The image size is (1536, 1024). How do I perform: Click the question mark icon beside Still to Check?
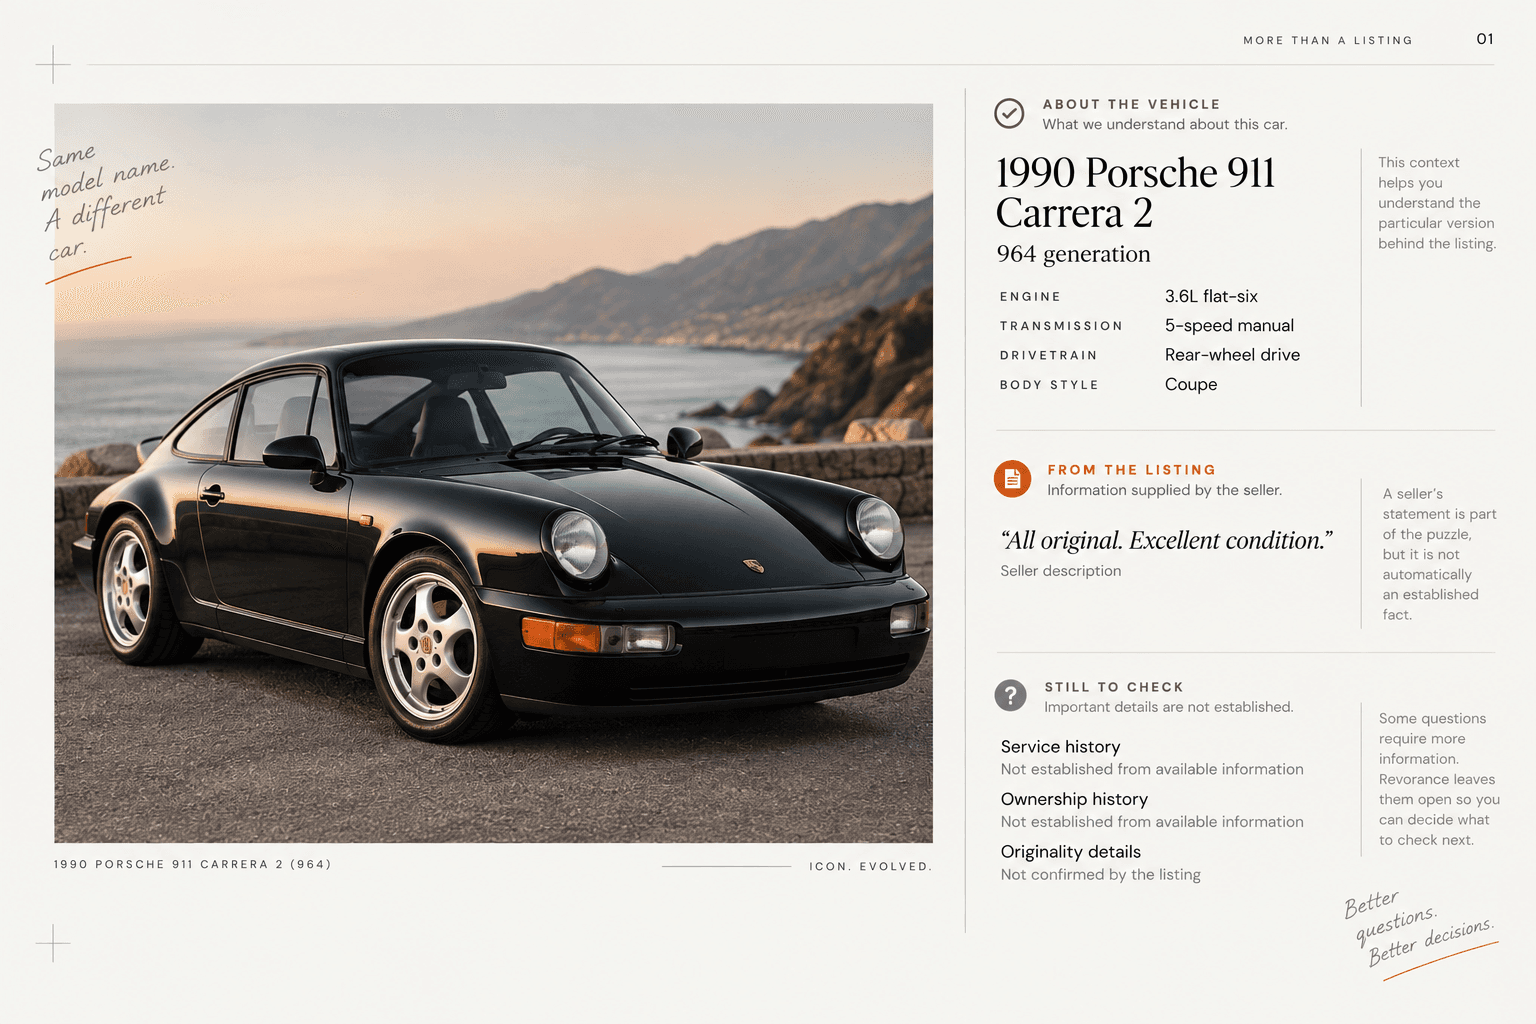click(x=1011, y=695)
